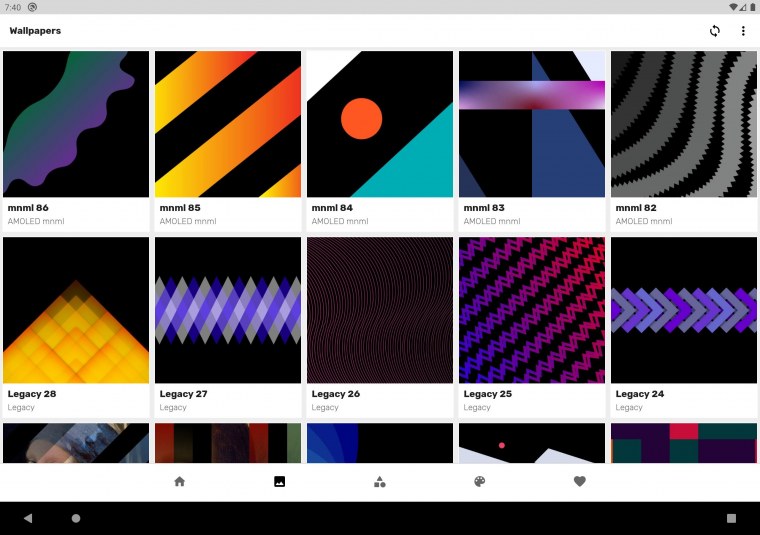Select the Wallpapers image tab

coord(280,481)
